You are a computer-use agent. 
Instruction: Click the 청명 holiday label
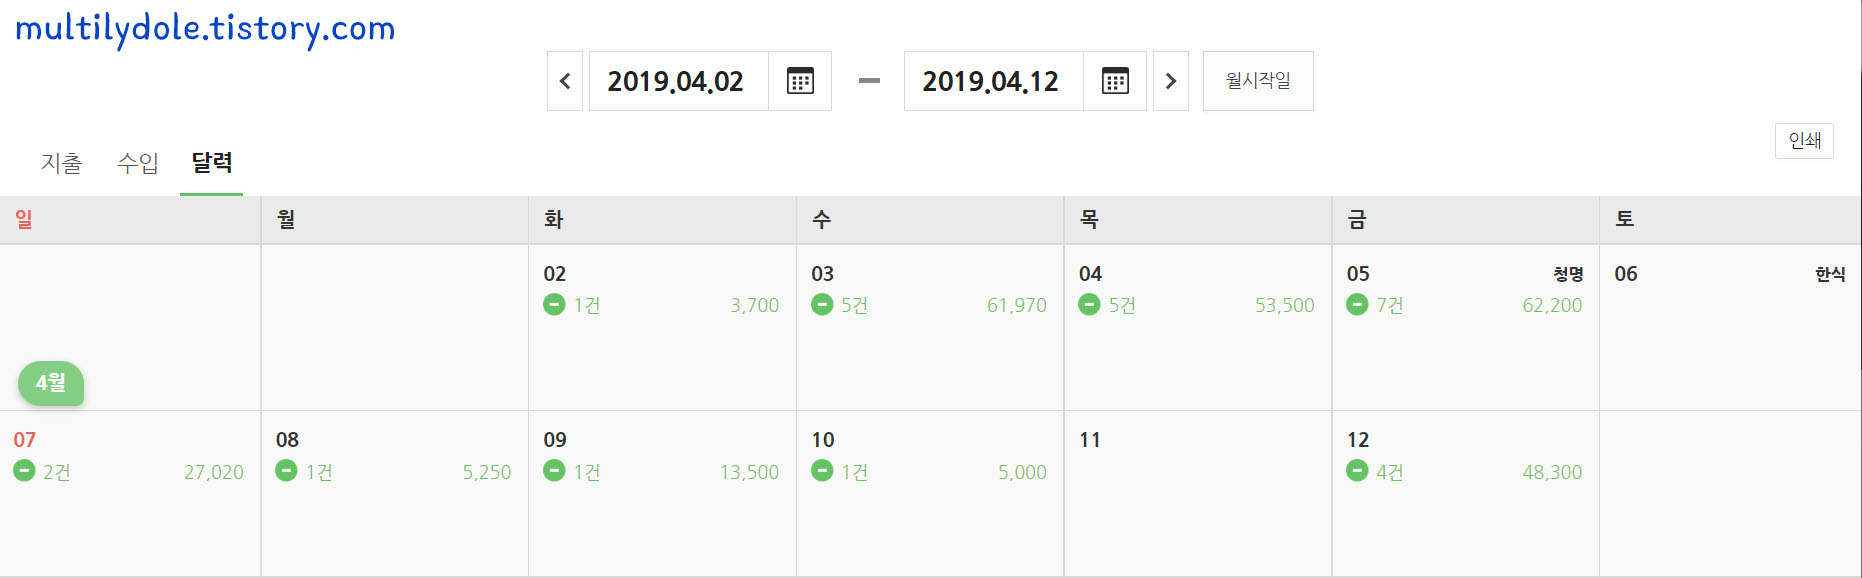[x=1568, y=274]
